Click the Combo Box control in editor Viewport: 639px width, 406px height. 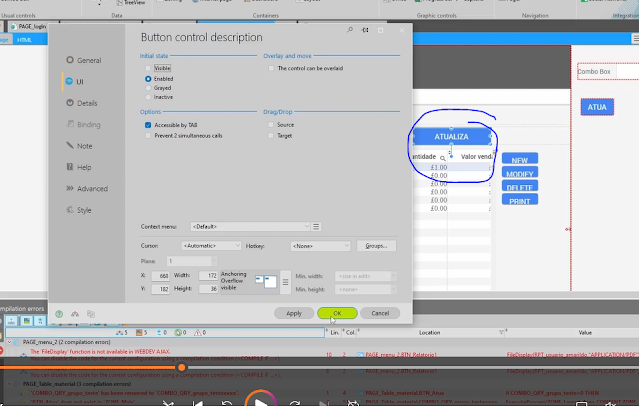click(608, 71)
